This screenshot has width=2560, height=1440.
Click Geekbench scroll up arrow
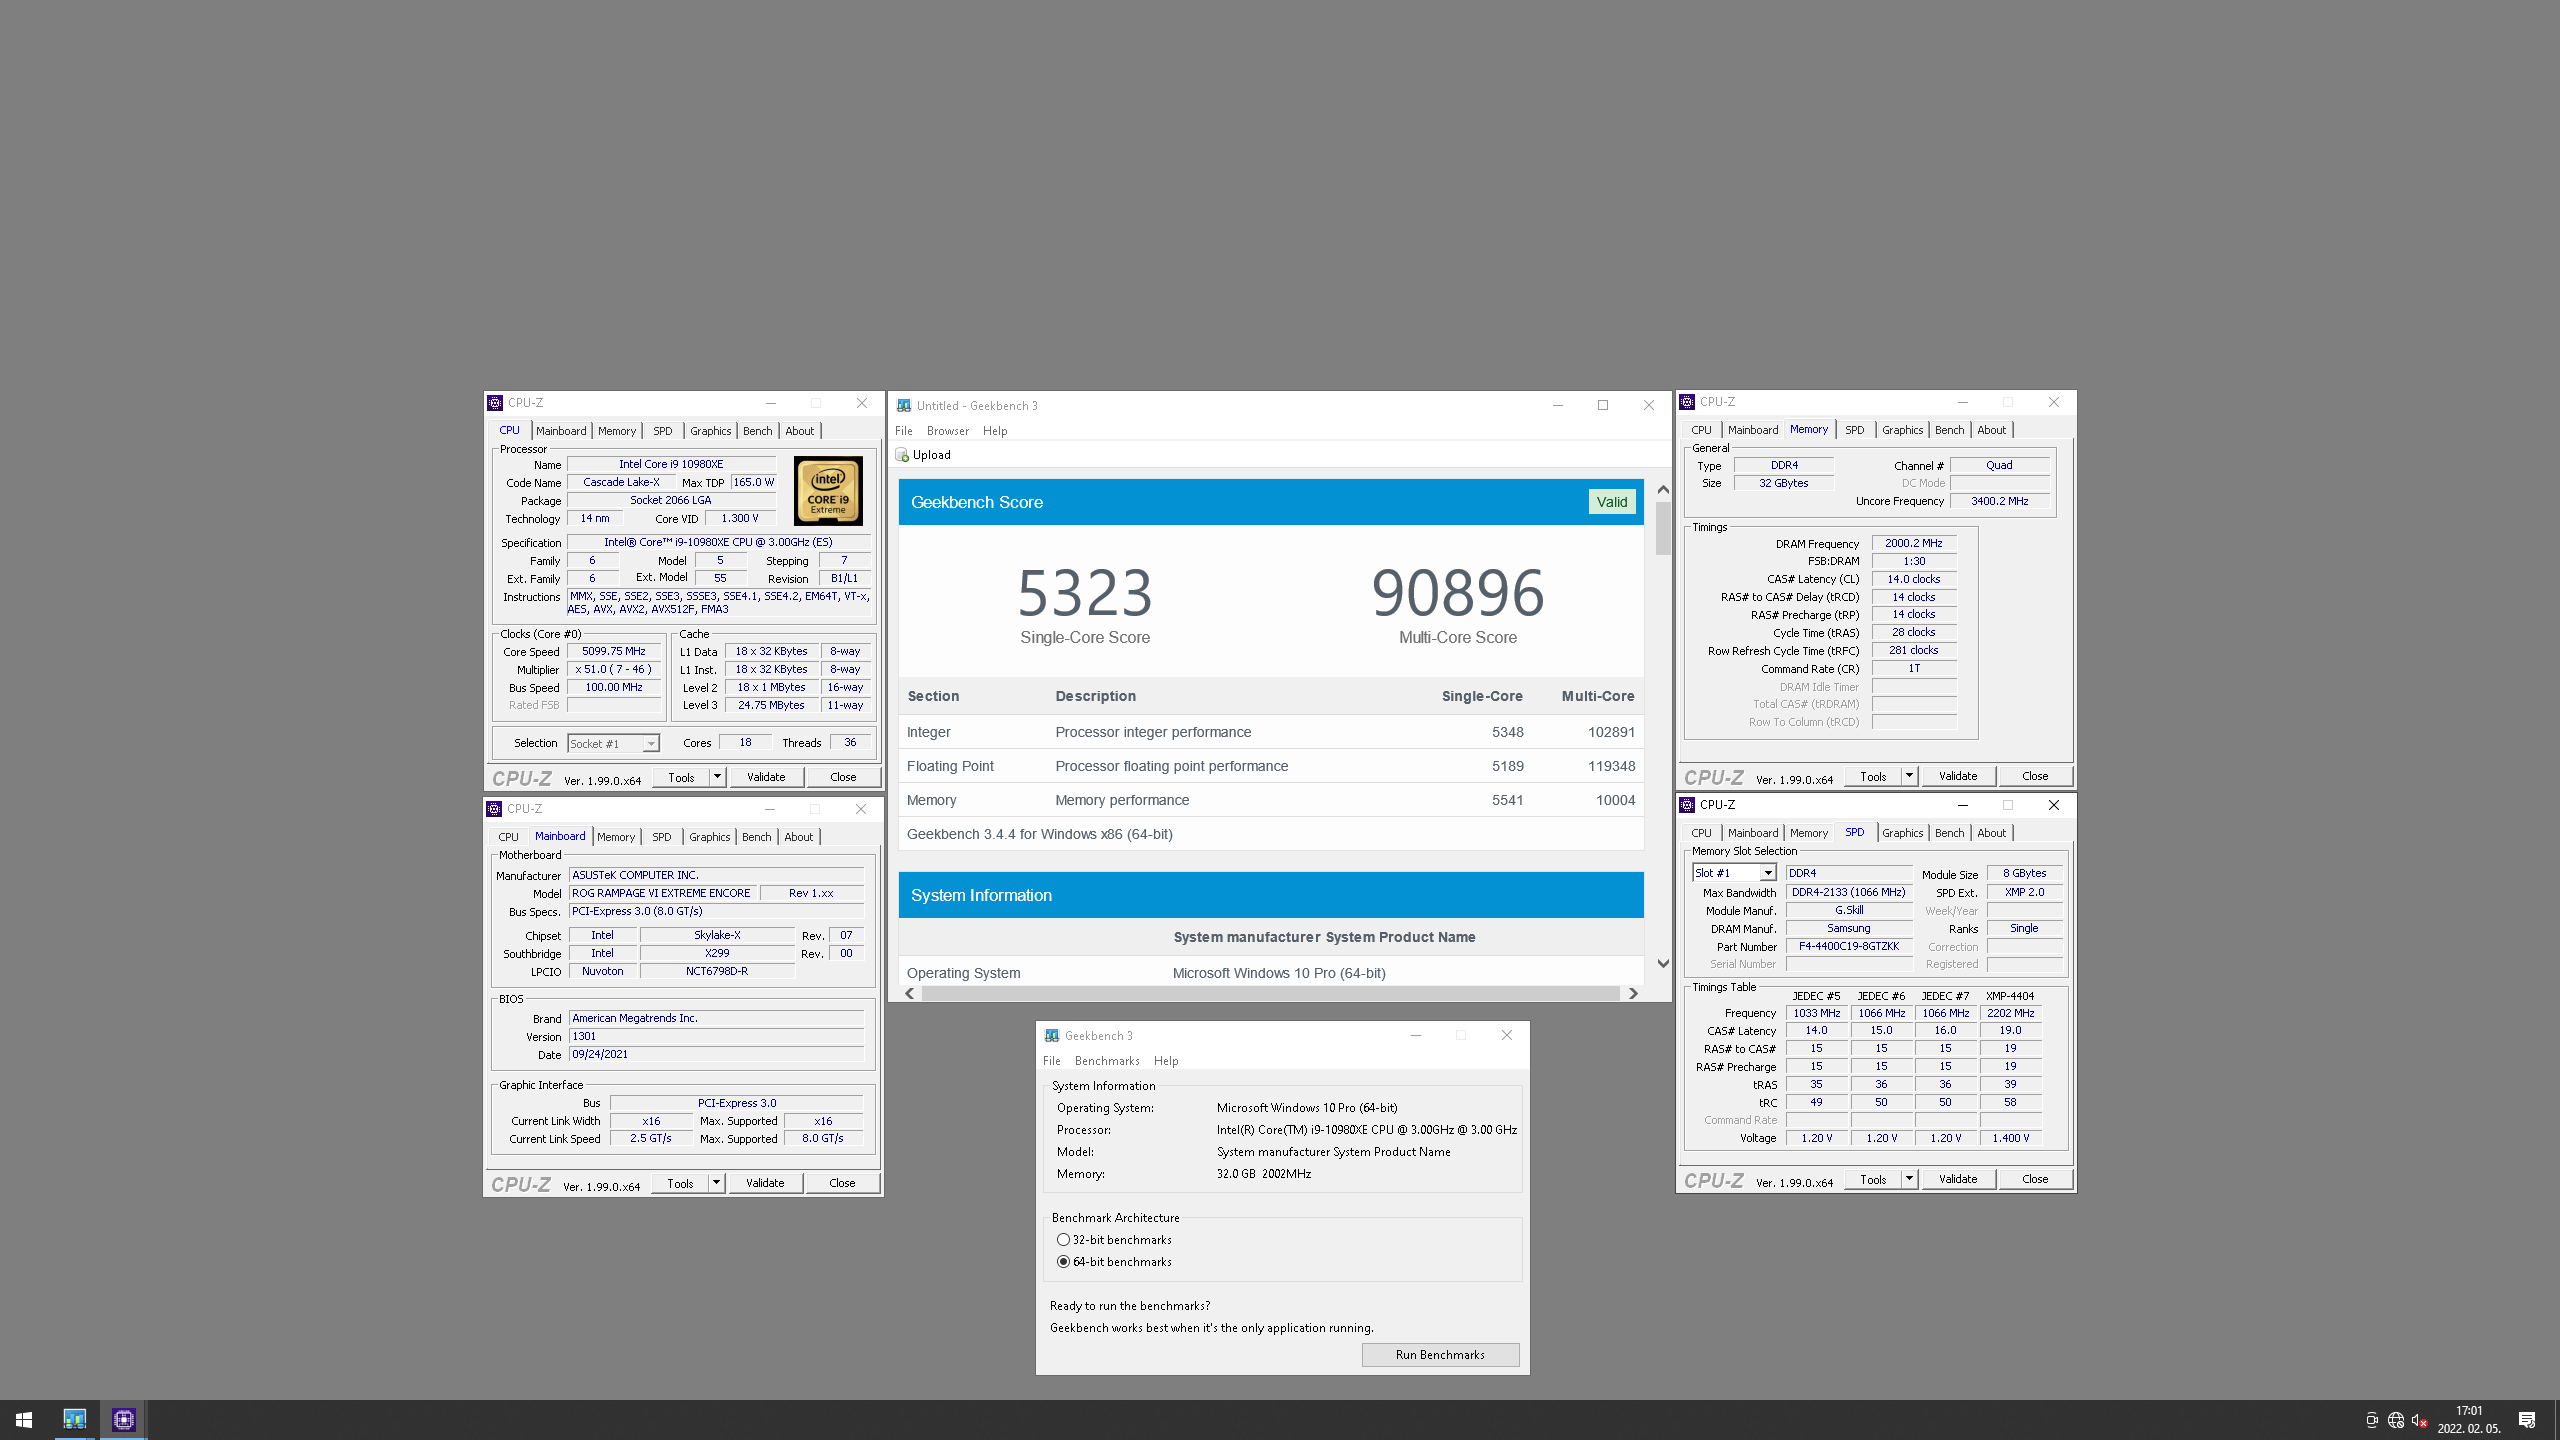[x=1663, y=490]
